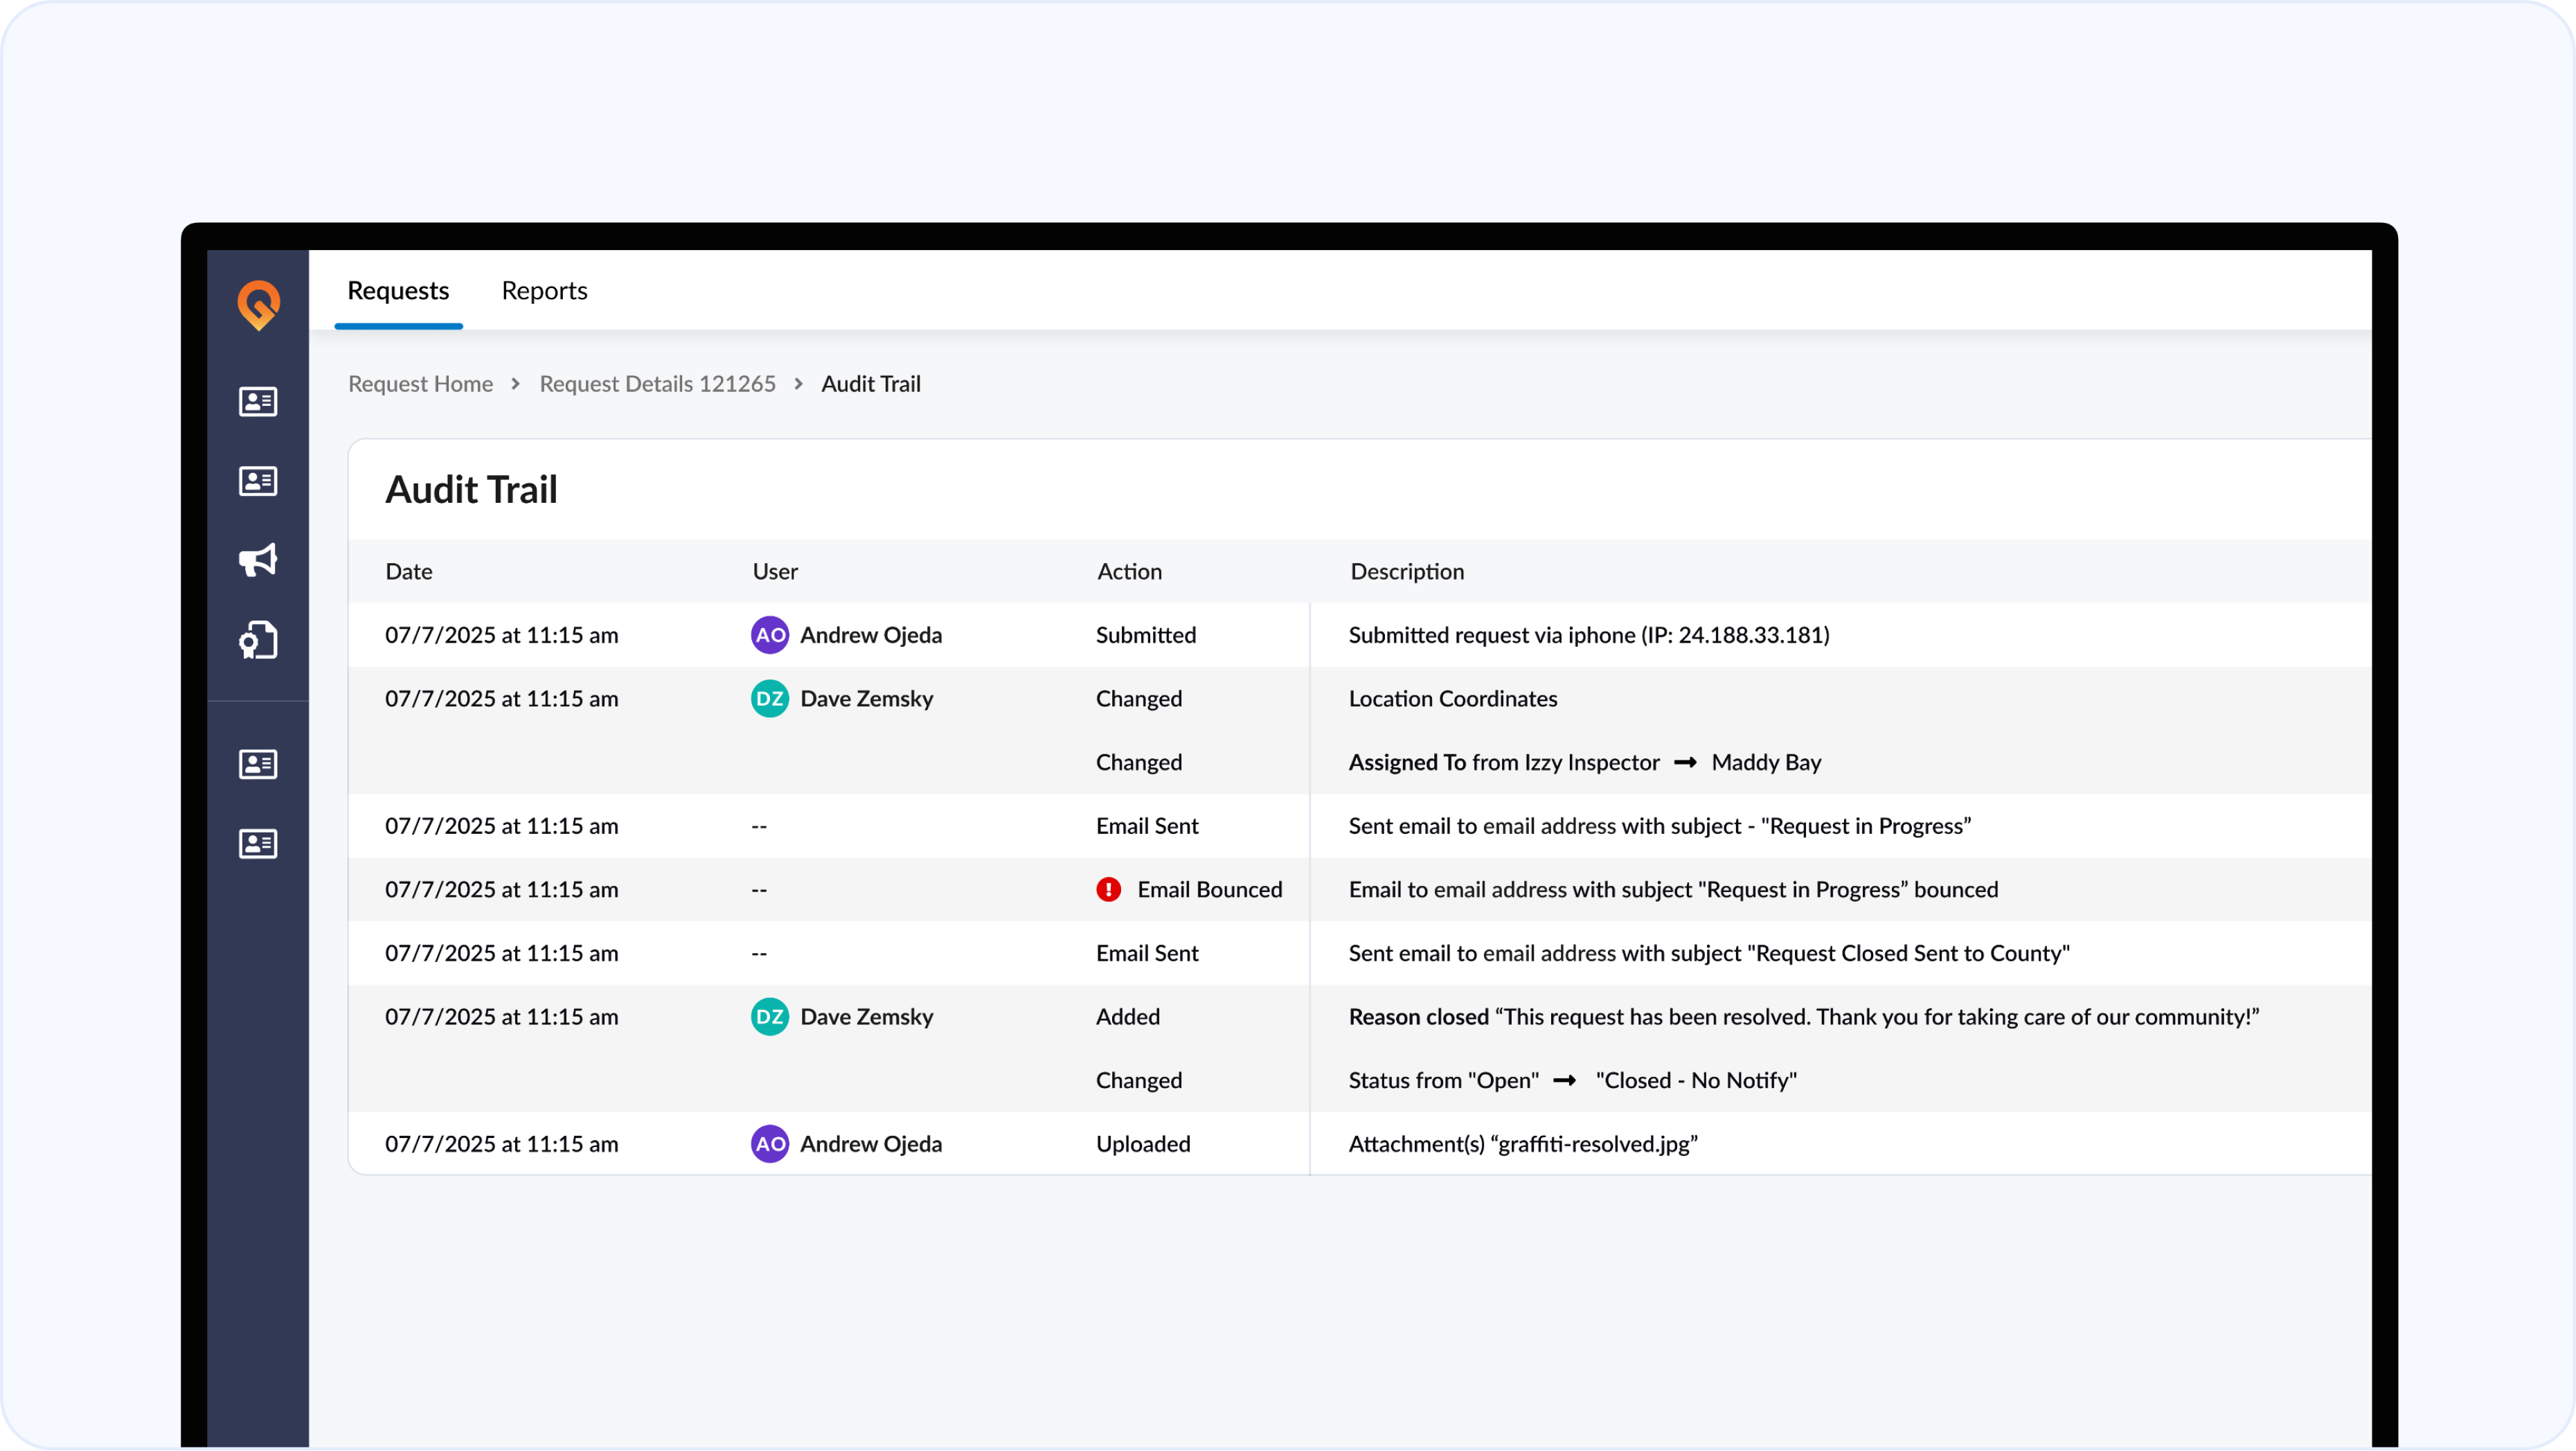The image size is (2576, 1451).
Task: Click the AO avatar on the Uploaded row
Action: (x=769, y=1144)
